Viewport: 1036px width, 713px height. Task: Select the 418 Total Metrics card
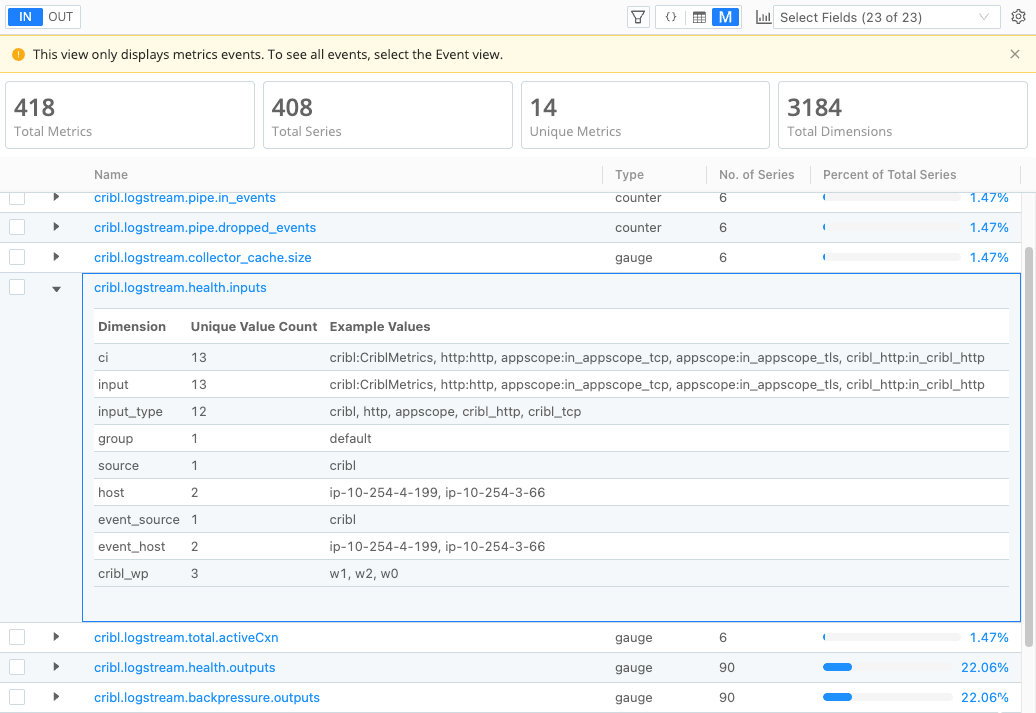[130, 115]
